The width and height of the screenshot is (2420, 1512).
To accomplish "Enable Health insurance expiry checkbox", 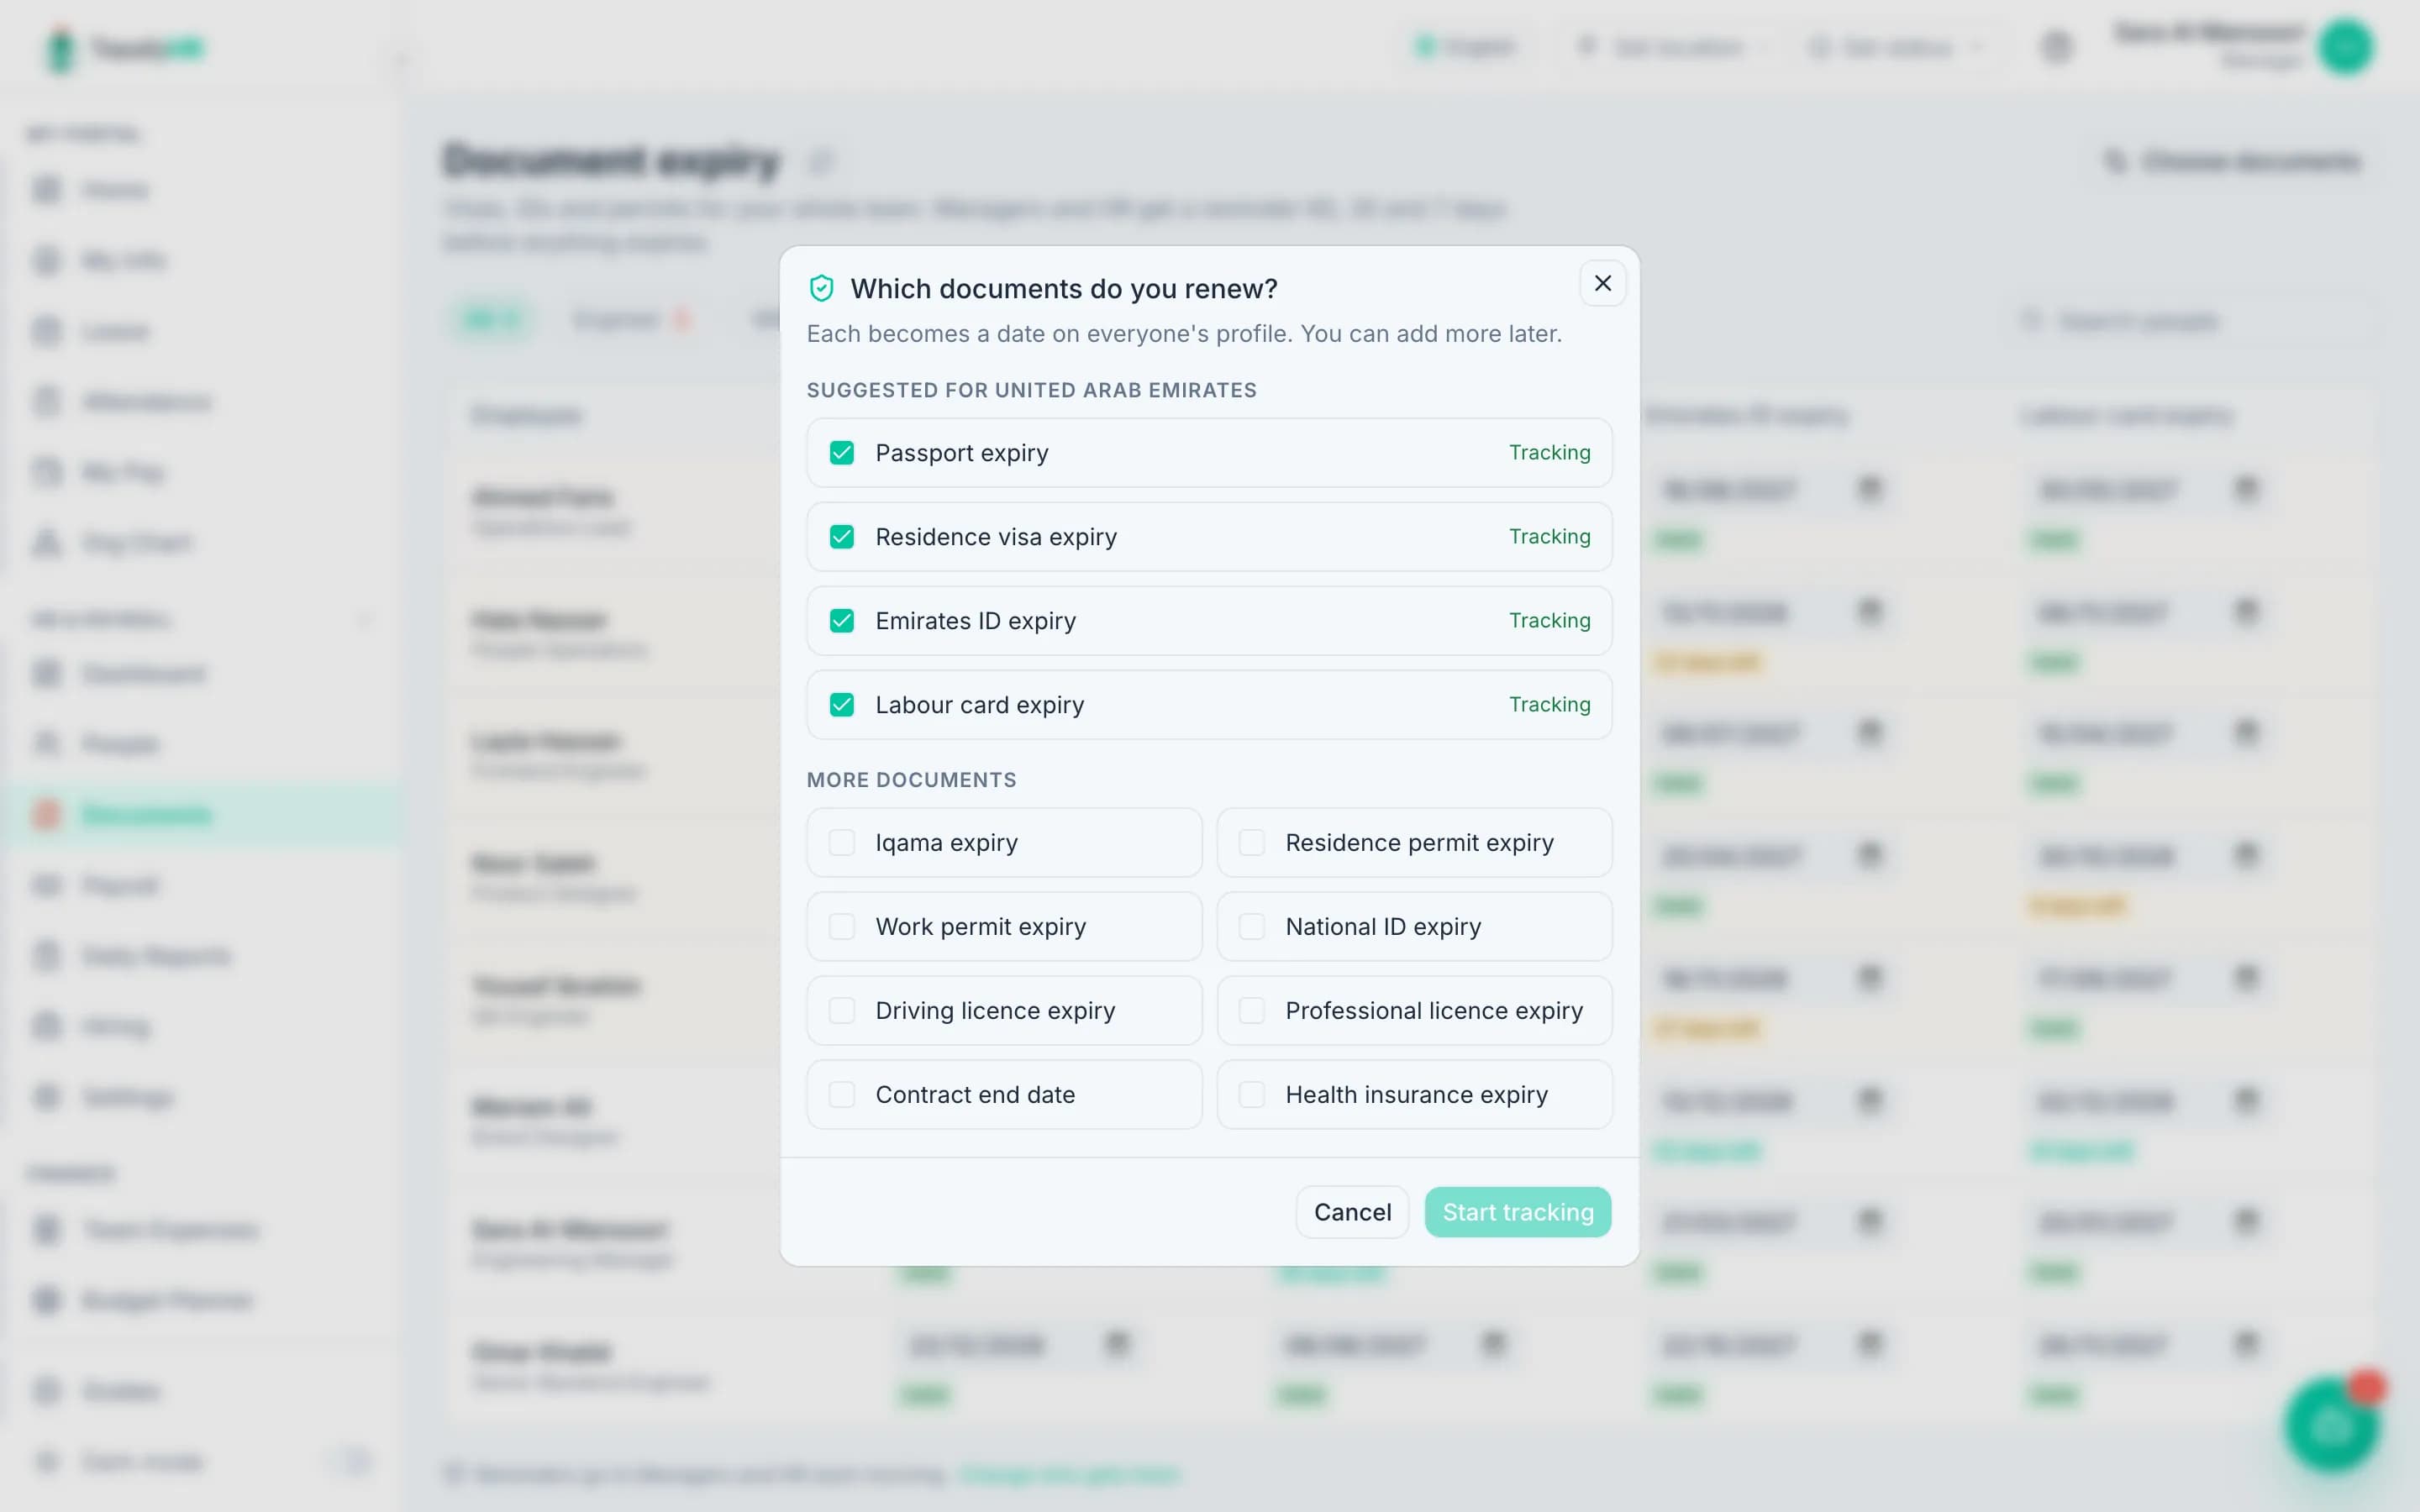I will pos(1252,1095).
